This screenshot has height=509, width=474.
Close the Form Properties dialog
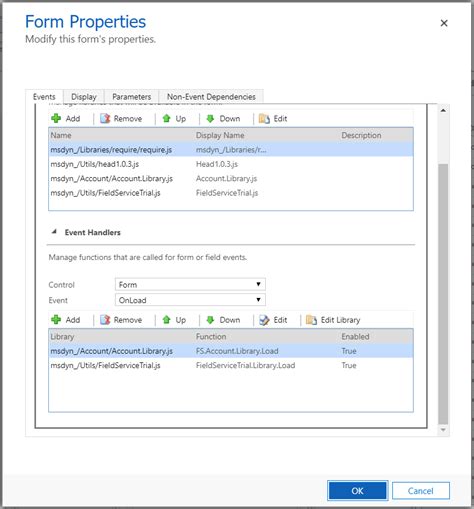444,23
